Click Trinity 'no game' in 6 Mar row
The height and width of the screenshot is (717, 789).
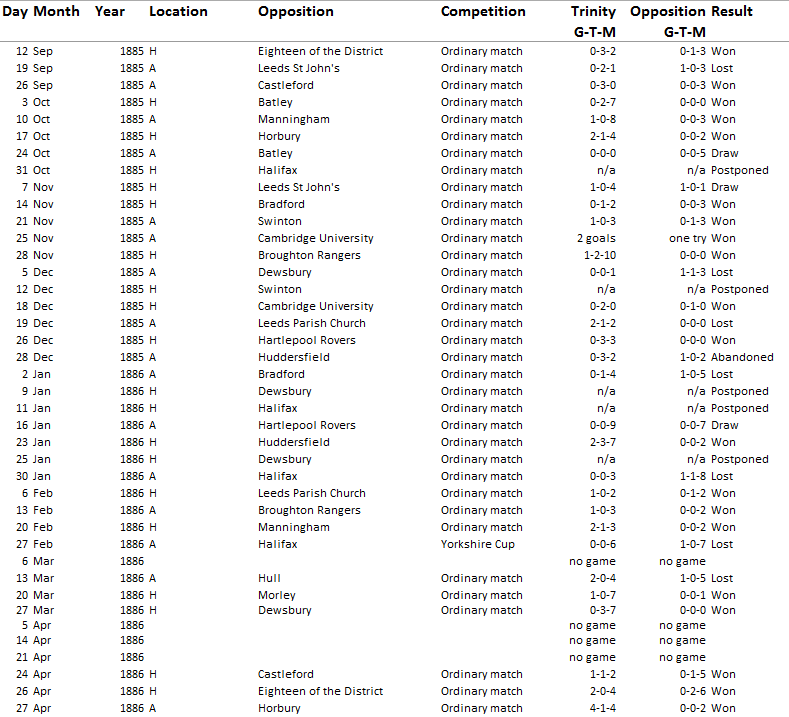(592, 562)
